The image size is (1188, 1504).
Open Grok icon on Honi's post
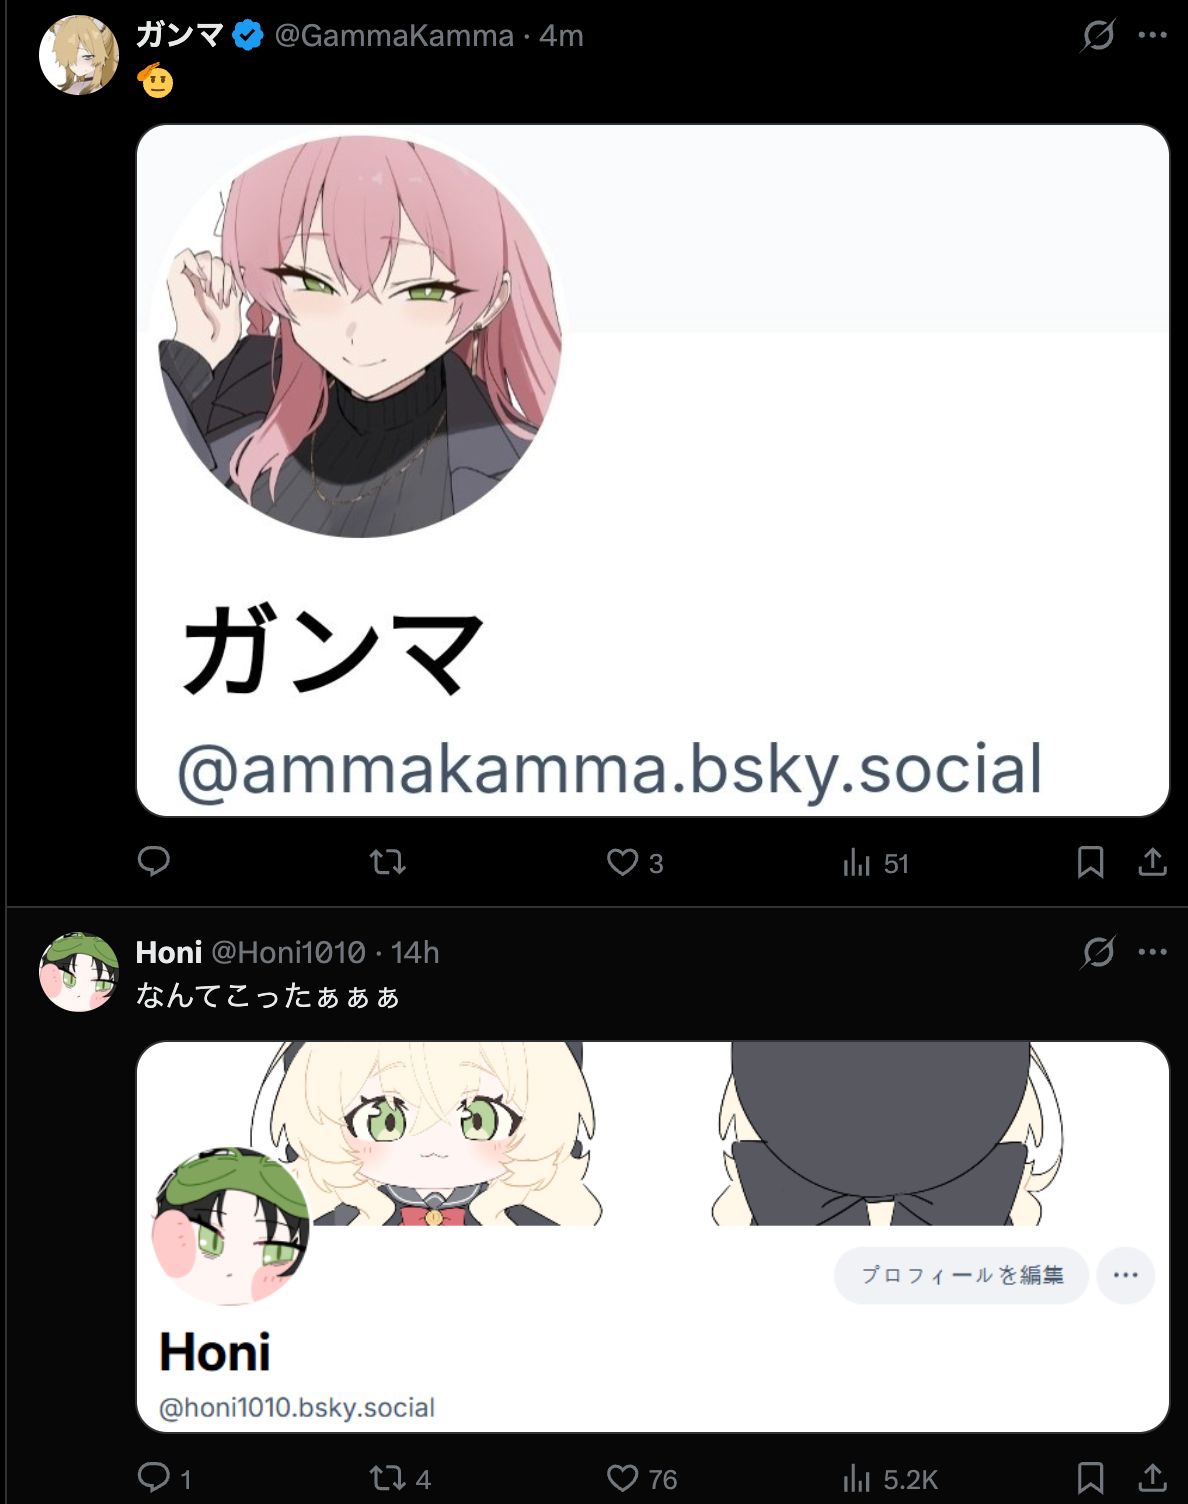click(1098, 952)
